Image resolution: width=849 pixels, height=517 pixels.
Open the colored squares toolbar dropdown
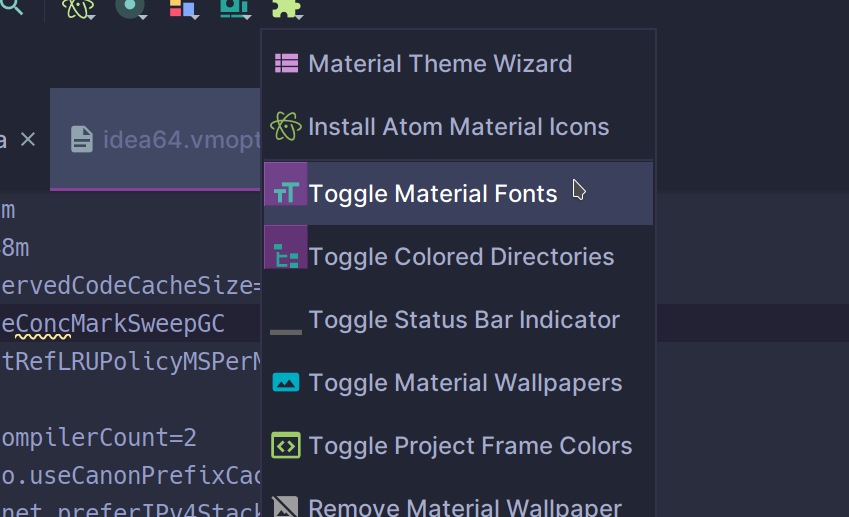coord(183,8)
